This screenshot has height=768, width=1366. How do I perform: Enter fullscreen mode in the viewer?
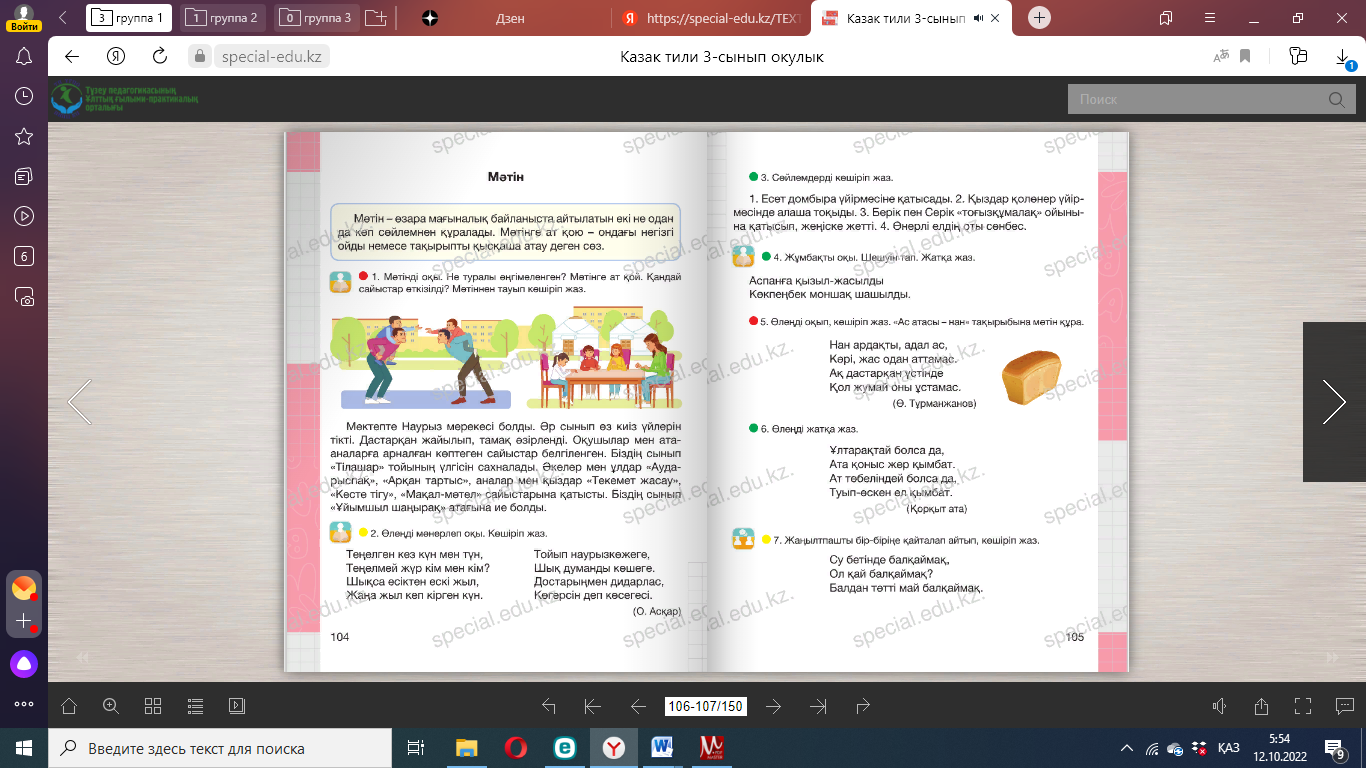tap(1303, 706)
